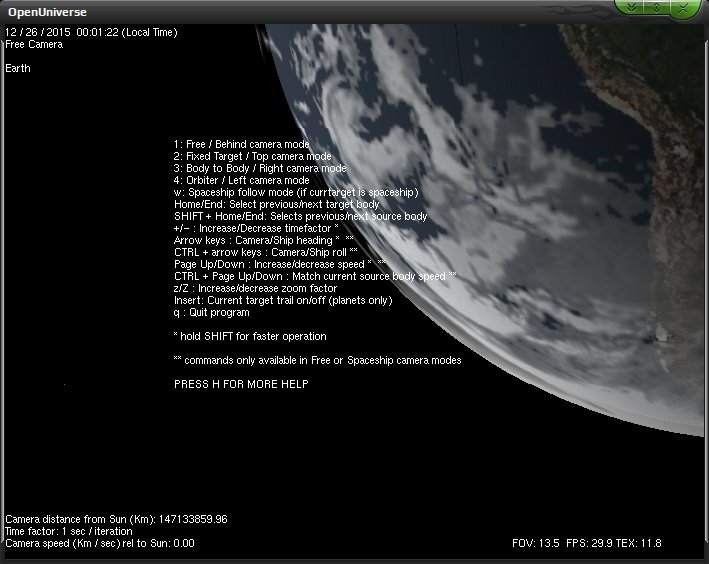Minimize the OpenUniverse window
709x564 pixels.
[x=632, y=7]
